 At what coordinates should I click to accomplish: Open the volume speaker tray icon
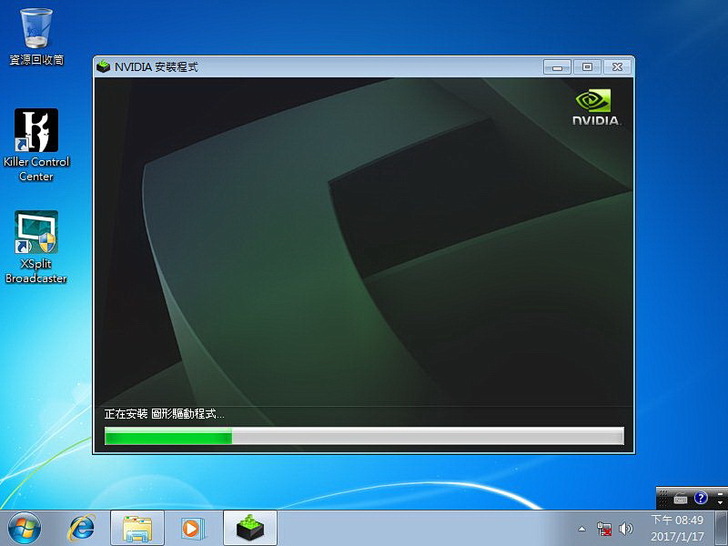[626, 529]
